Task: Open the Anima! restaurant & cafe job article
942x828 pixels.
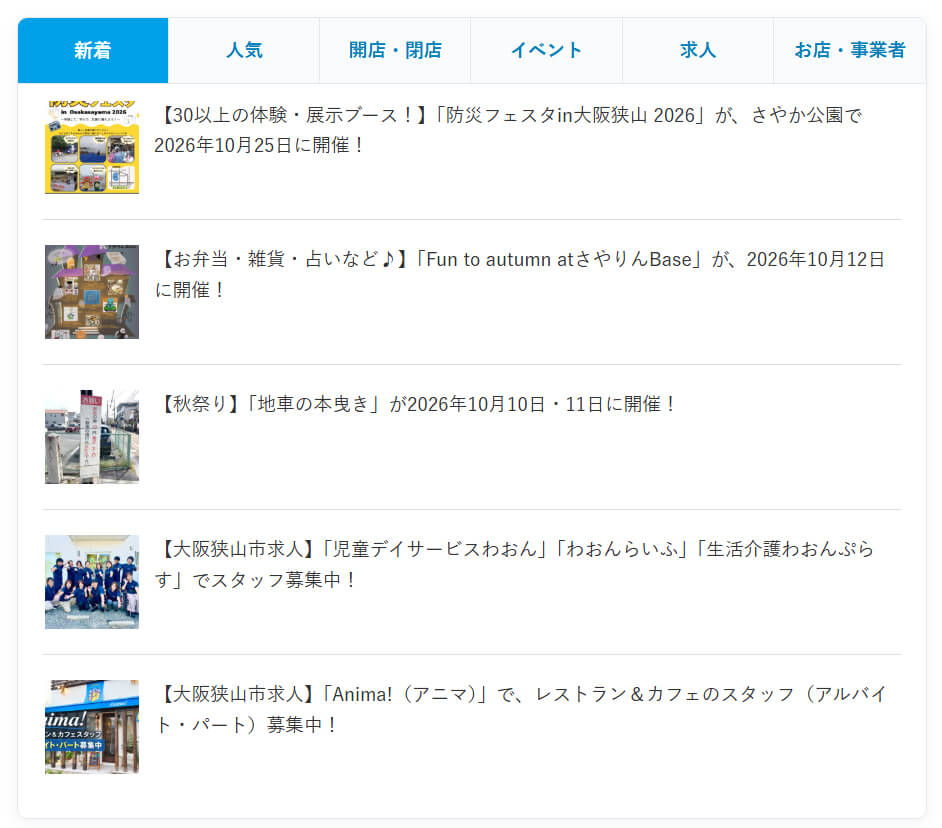Action: pos(520,709)
